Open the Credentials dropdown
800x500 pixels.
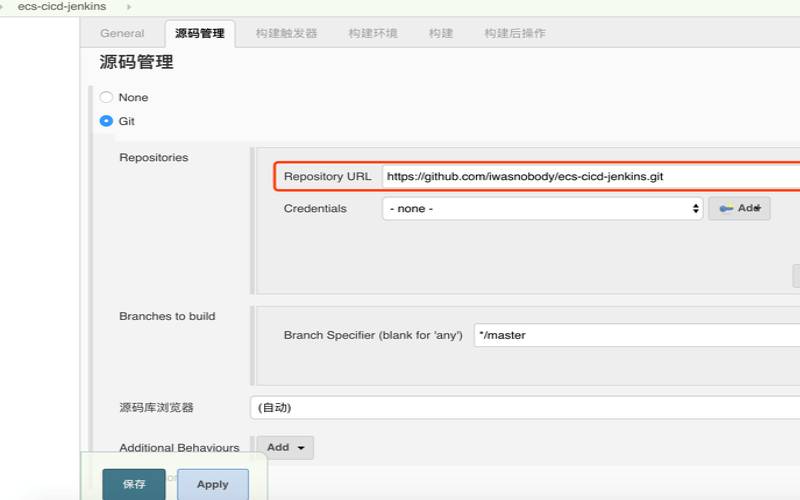[x=542, y=209]
